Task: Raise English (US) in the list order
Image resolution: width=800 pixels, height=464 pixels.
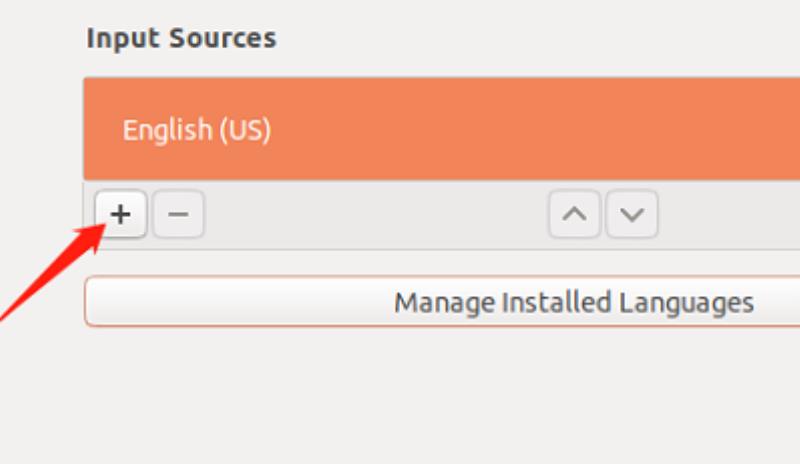Action: coord(574,214)
